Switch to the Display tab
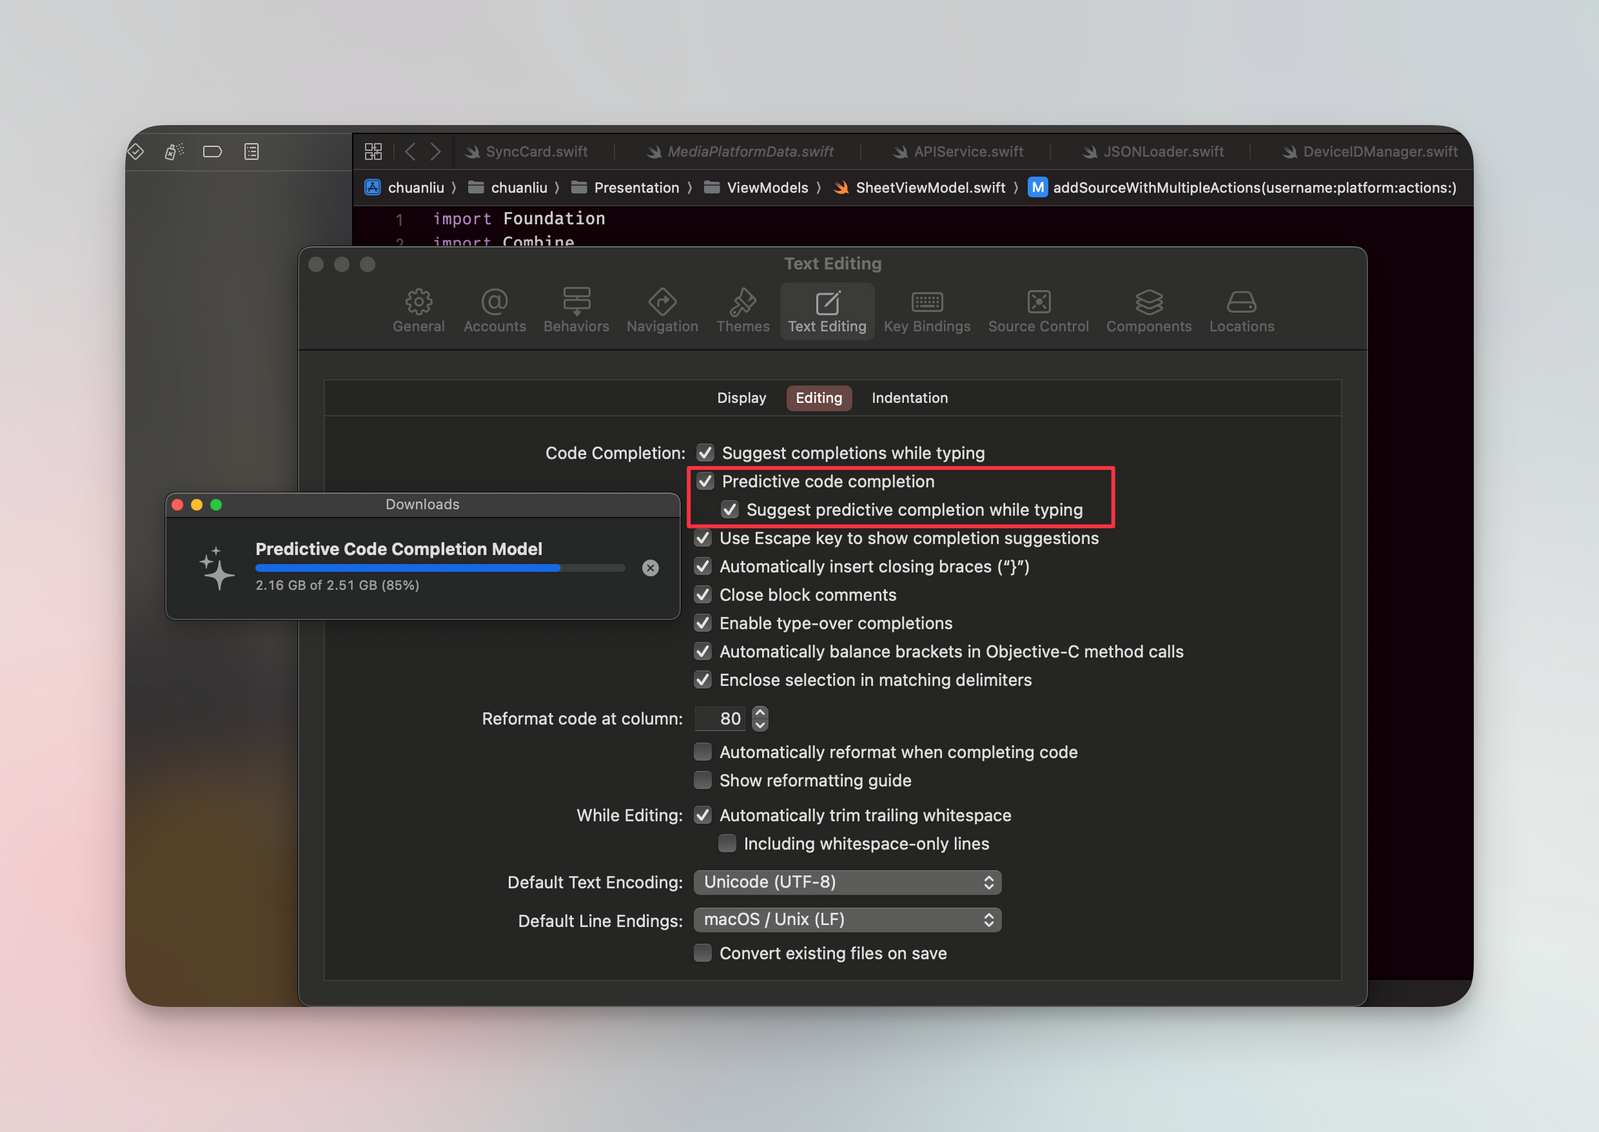Image resolution: width=1599 pixels, height=1132 pixels. [x=741, y=398]
